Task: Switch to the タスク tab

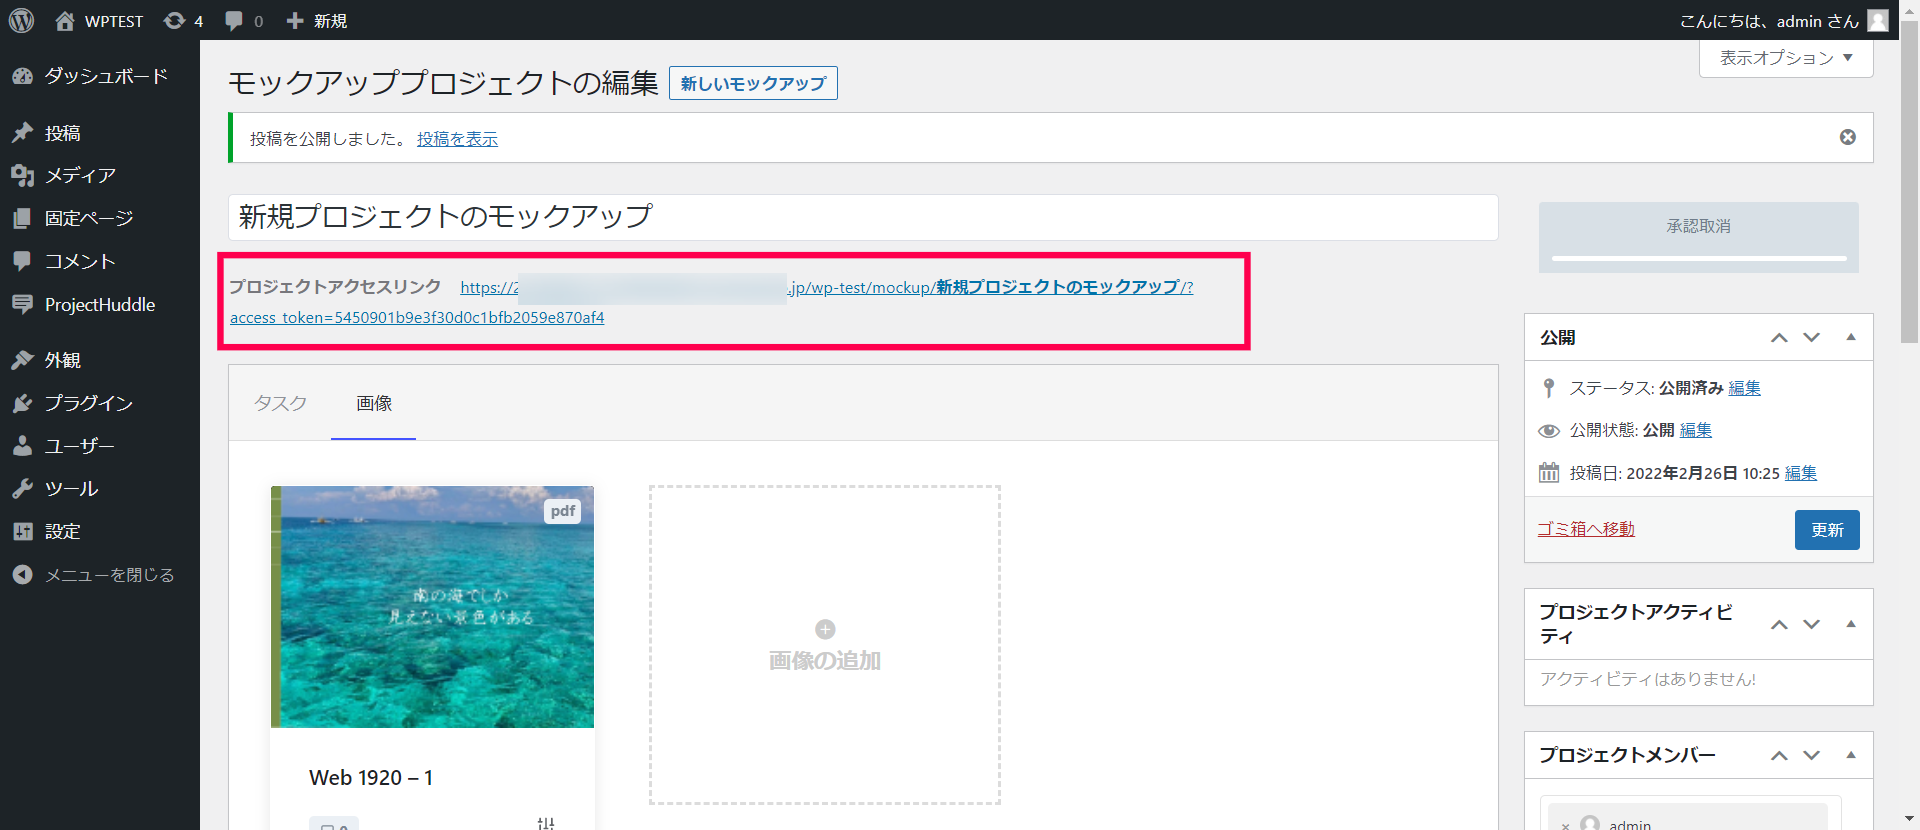Action: click(x=280, y=403)
